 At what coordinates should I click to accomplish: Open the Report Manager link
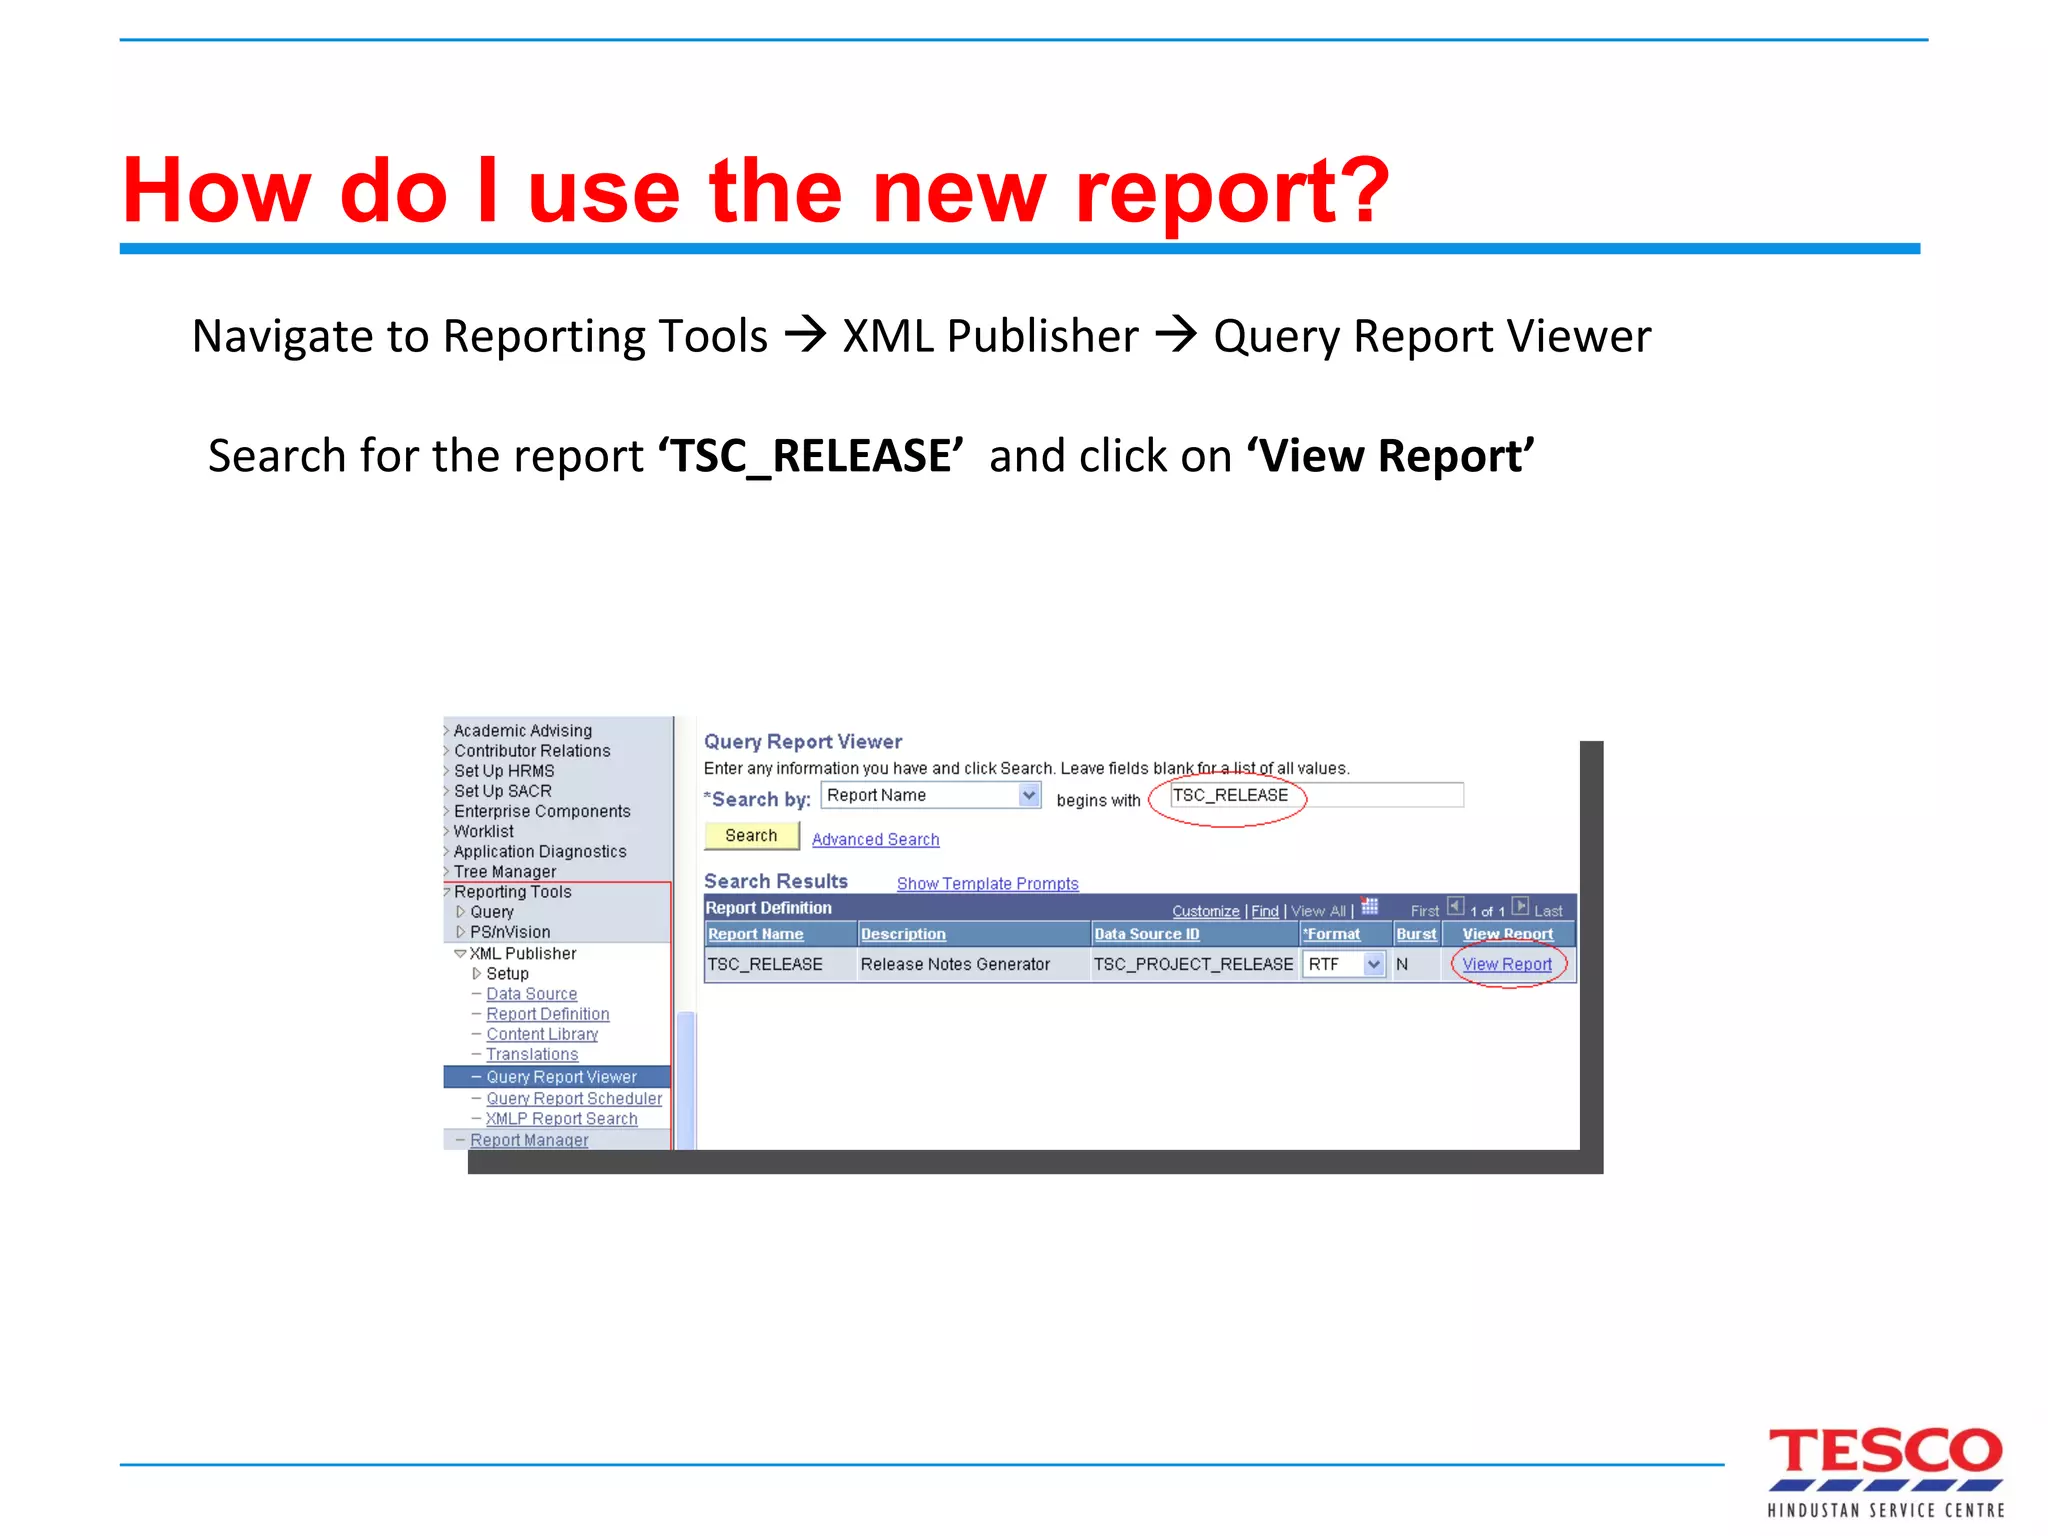[529, 1140]
